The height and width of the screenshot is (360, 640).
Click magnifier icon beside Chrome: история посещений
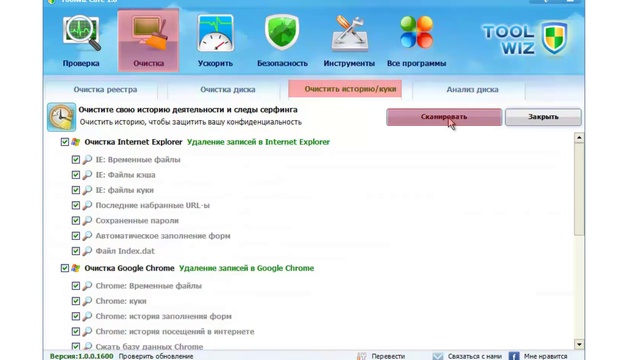point(87,331)
